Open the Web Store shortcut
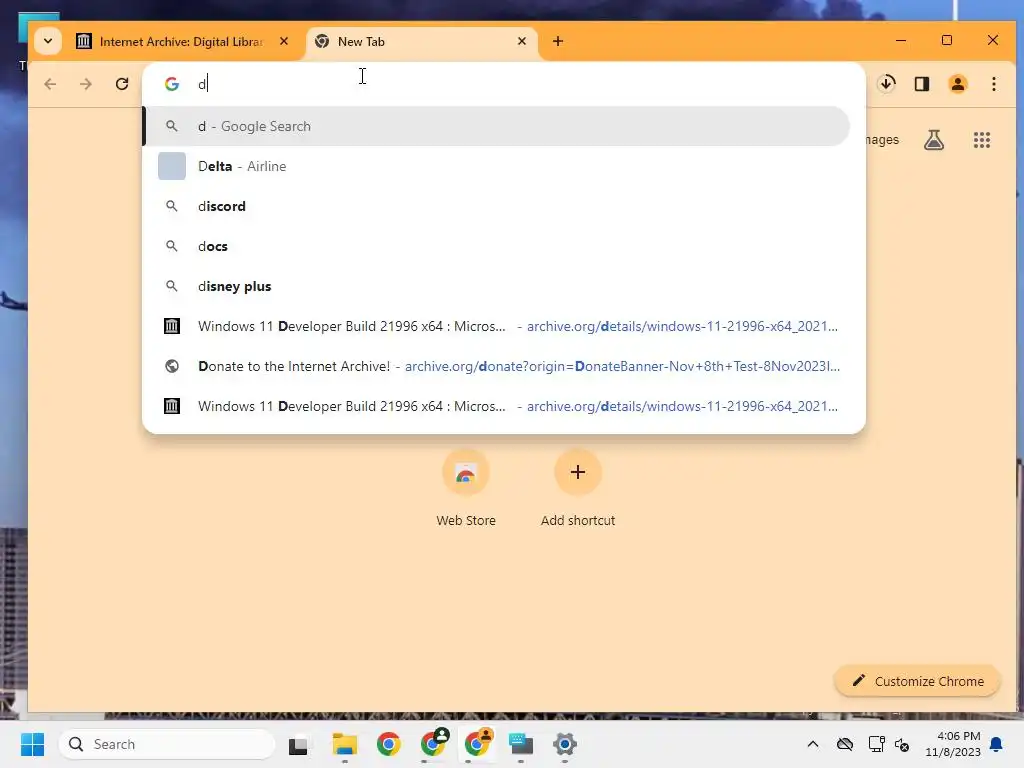This screenshot has height=768, width=1024. click(466, 490)
